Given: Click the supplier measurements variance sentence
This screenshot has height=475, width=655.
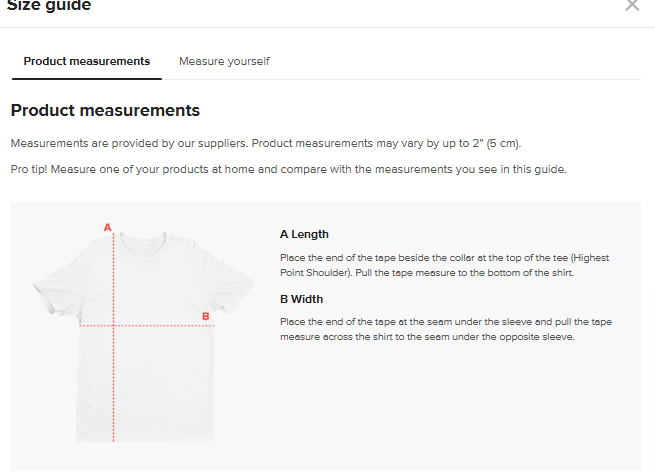Looking at the screenshot, I should (265, 142).
